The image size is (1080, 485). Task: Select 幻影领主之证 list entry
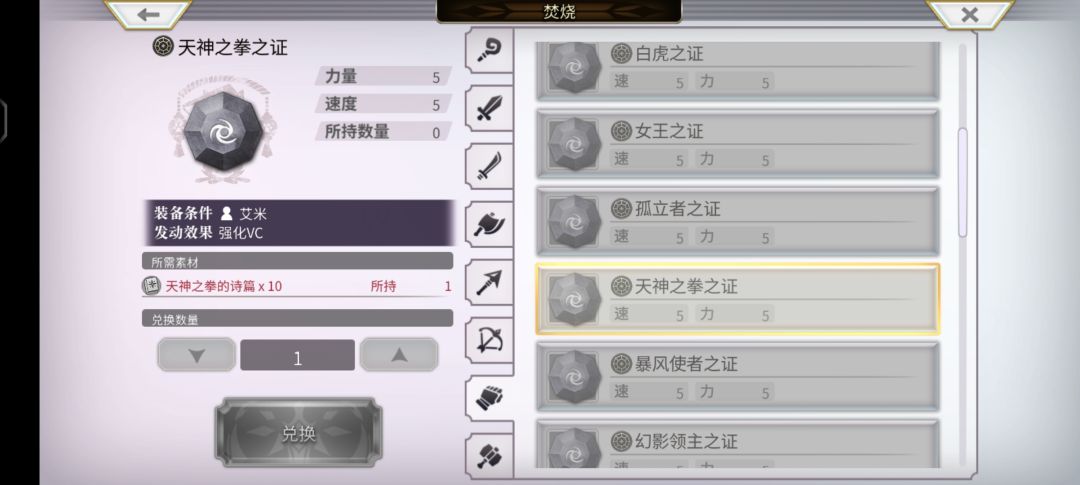738,444
